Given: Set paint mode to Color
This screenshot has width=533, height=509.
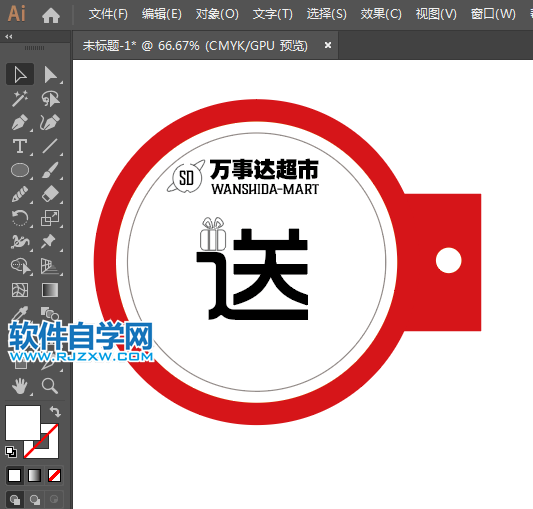Looking at the screenshot, I should point(14,475).
